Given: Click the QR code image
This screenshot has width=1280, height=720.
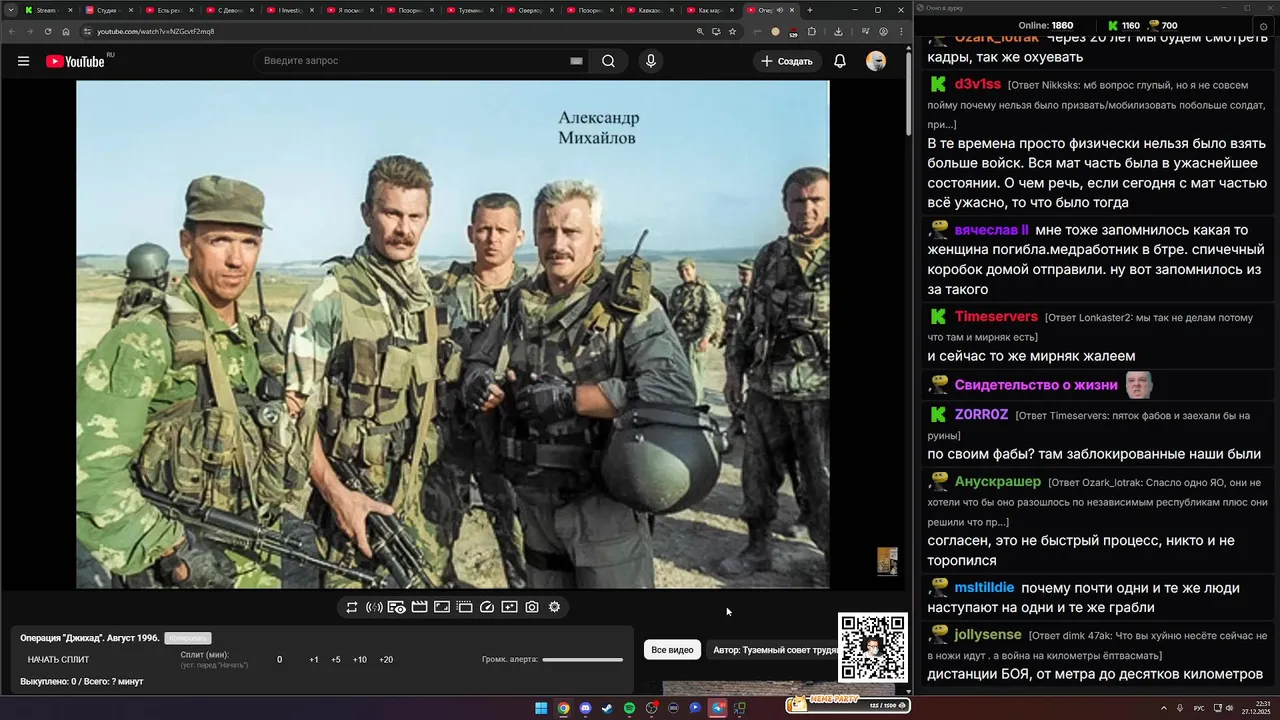Looking at the screenshot, I should [873, 648].
